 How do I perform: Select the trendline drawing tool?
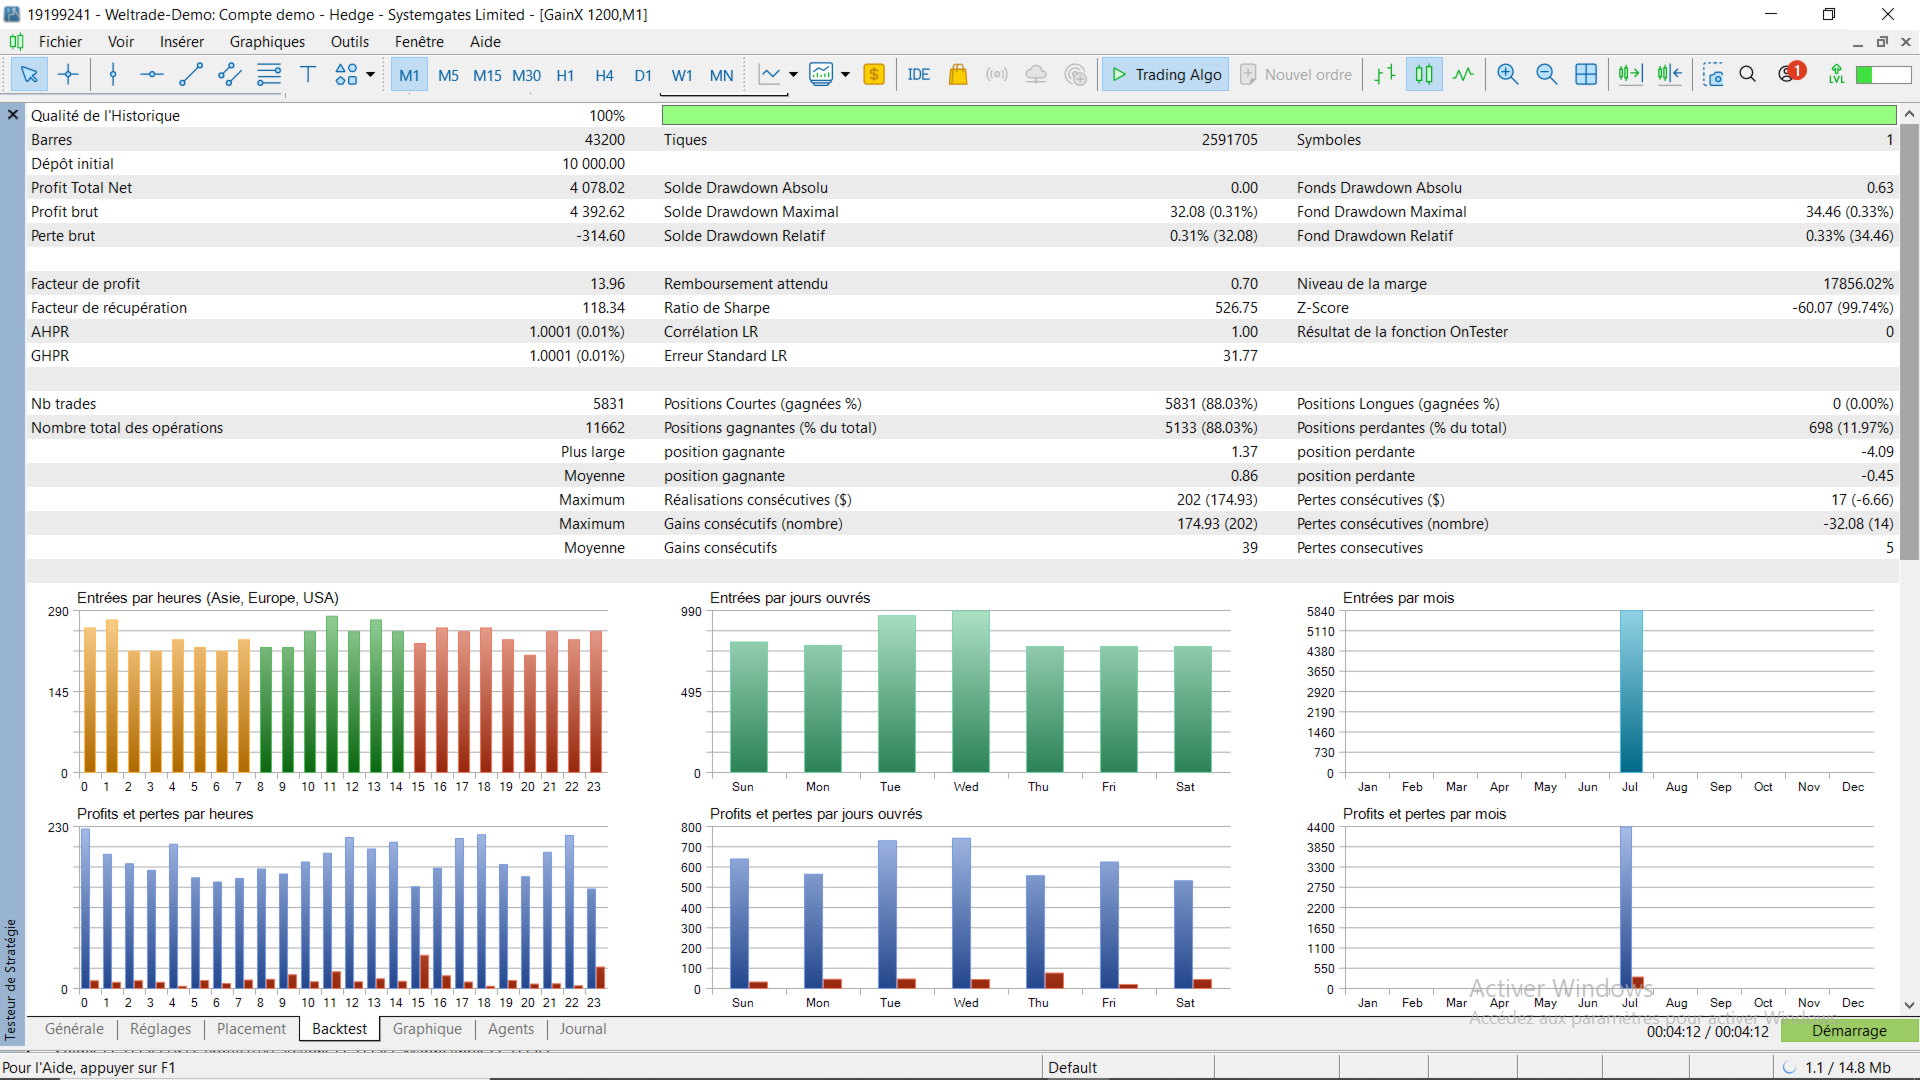point(191,74)
